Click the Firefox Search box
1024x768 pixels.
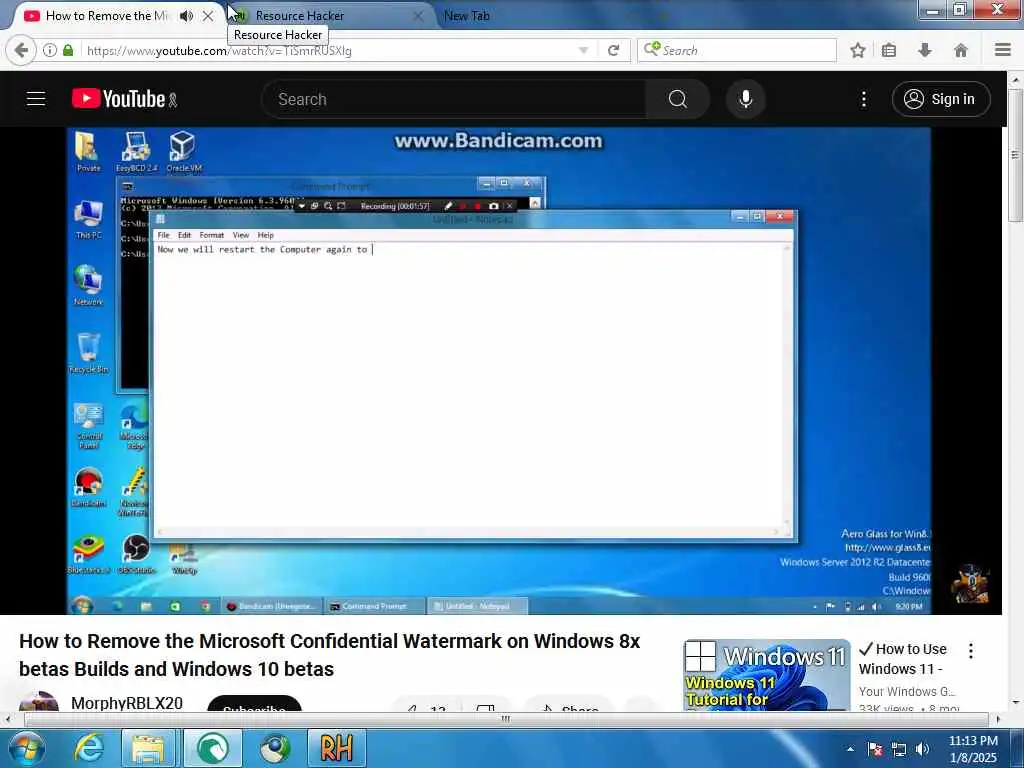(x=737, y=50)
